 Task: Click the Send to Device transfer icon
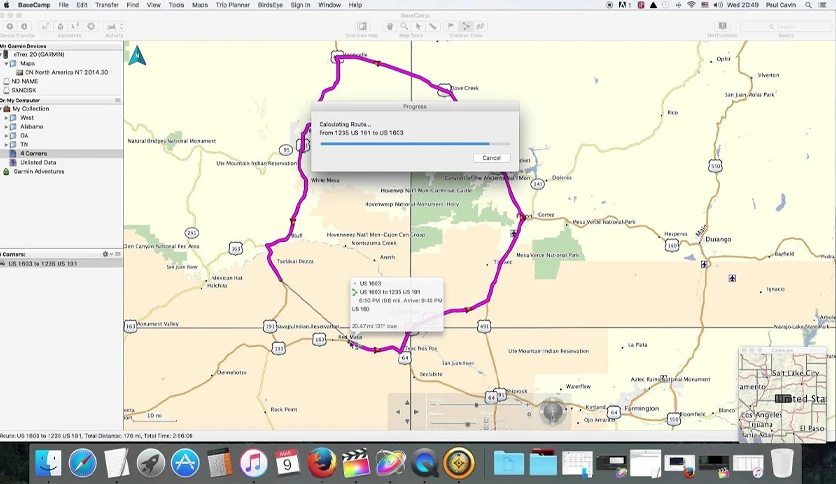(10, 26)
